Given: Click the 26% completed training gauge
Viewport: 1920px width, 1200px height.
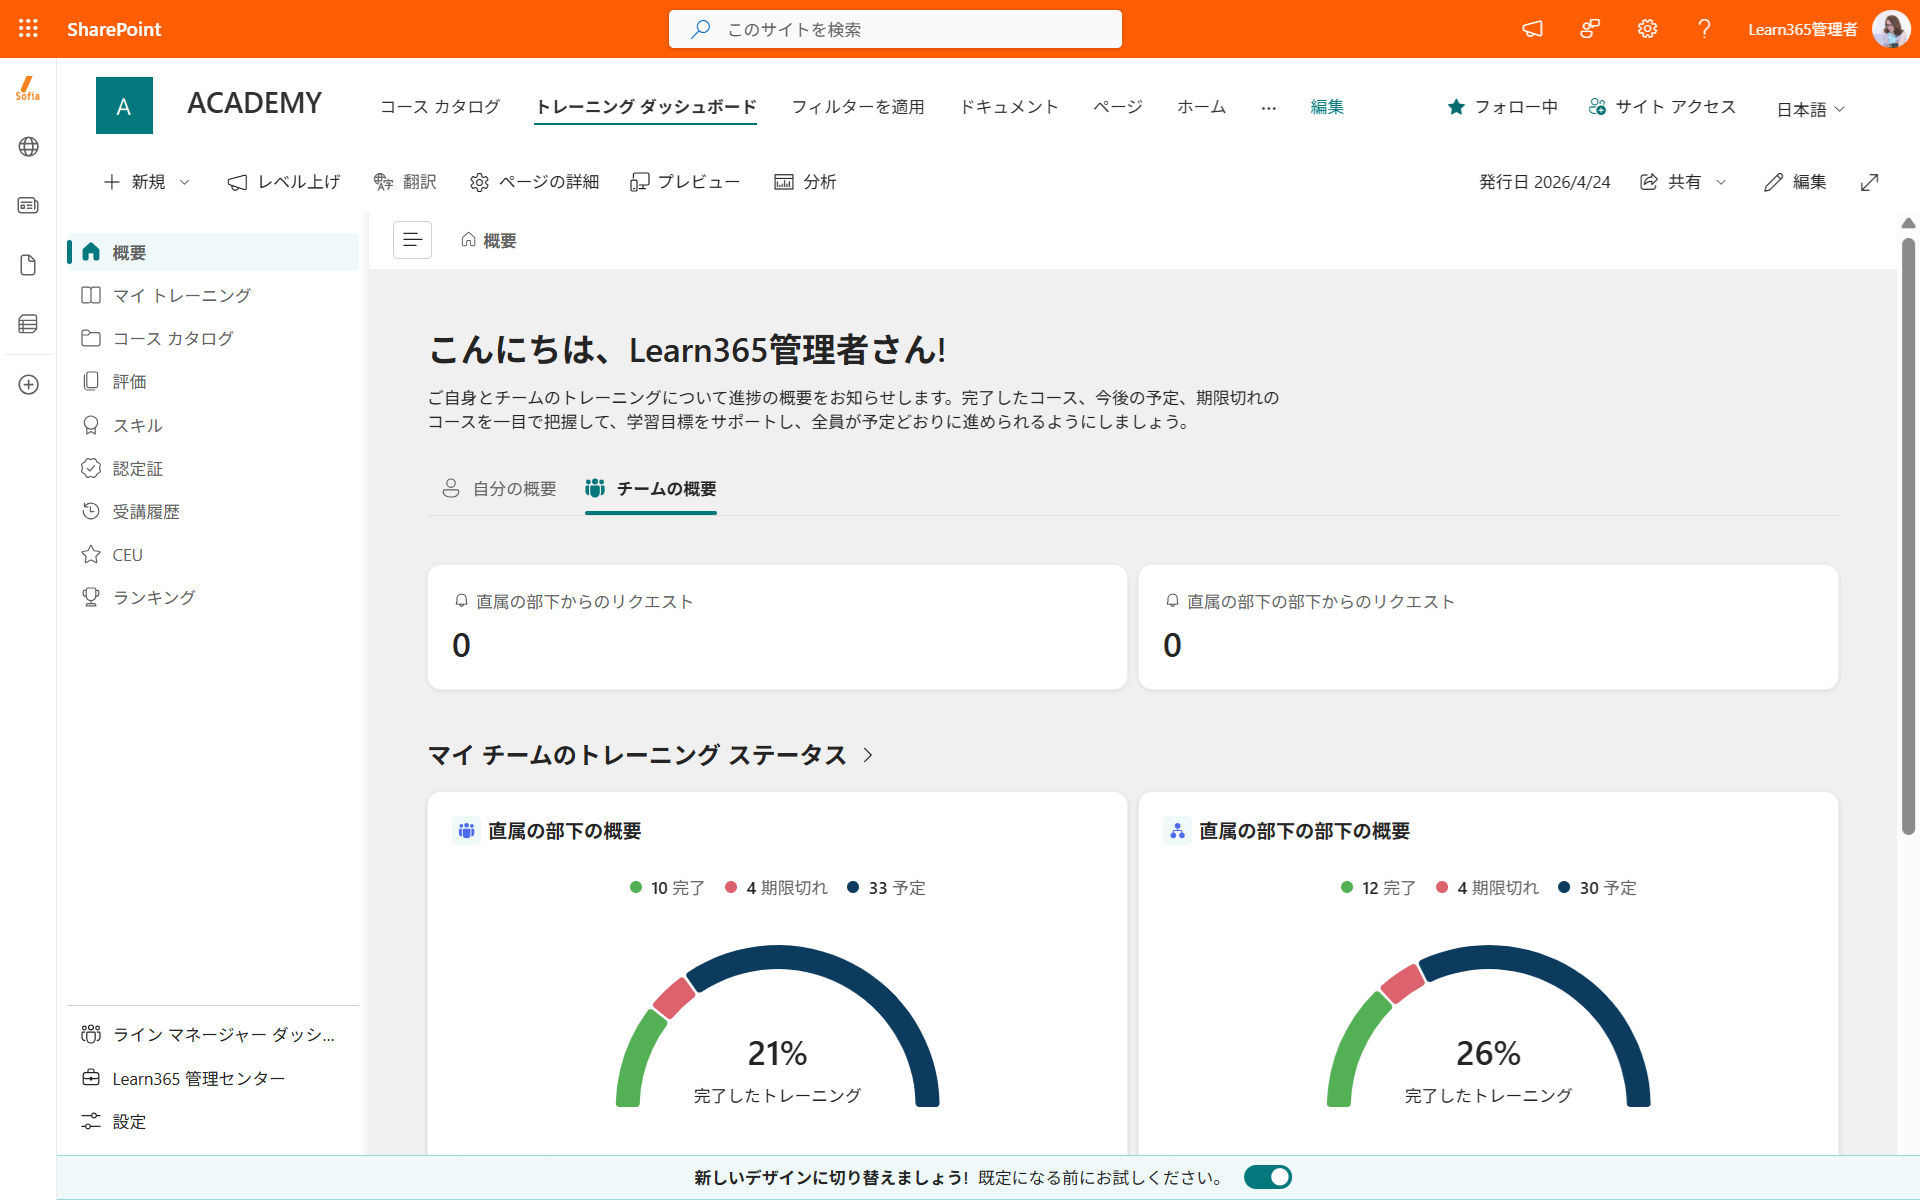Looking at the screenshot, I should [1488, 1027].
